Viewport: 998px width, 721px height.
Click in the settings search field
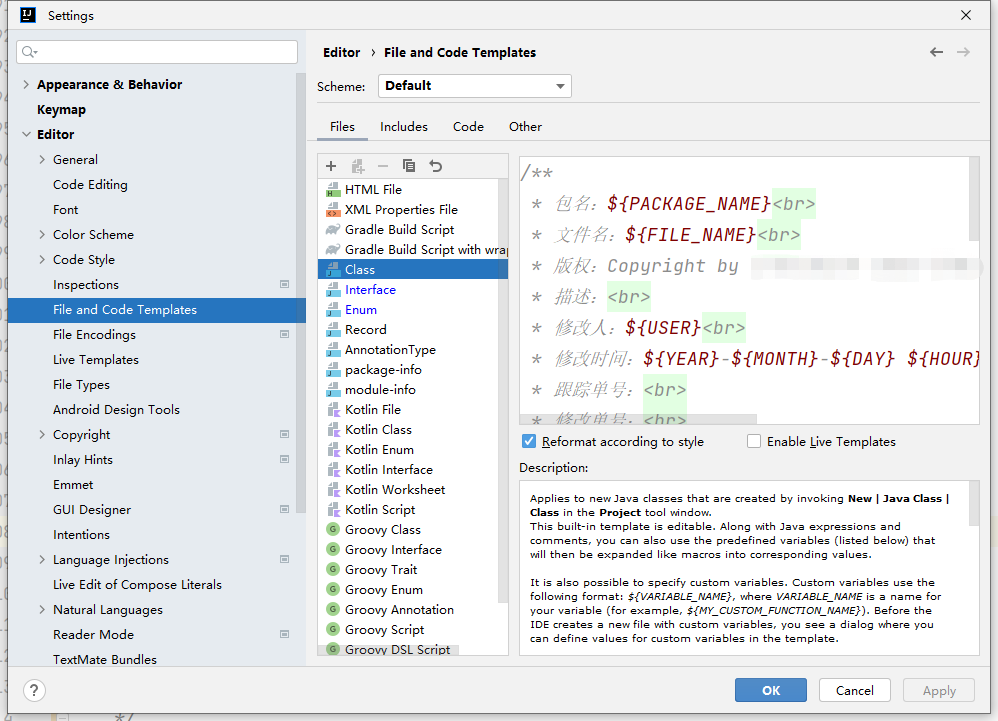[157, 52]
